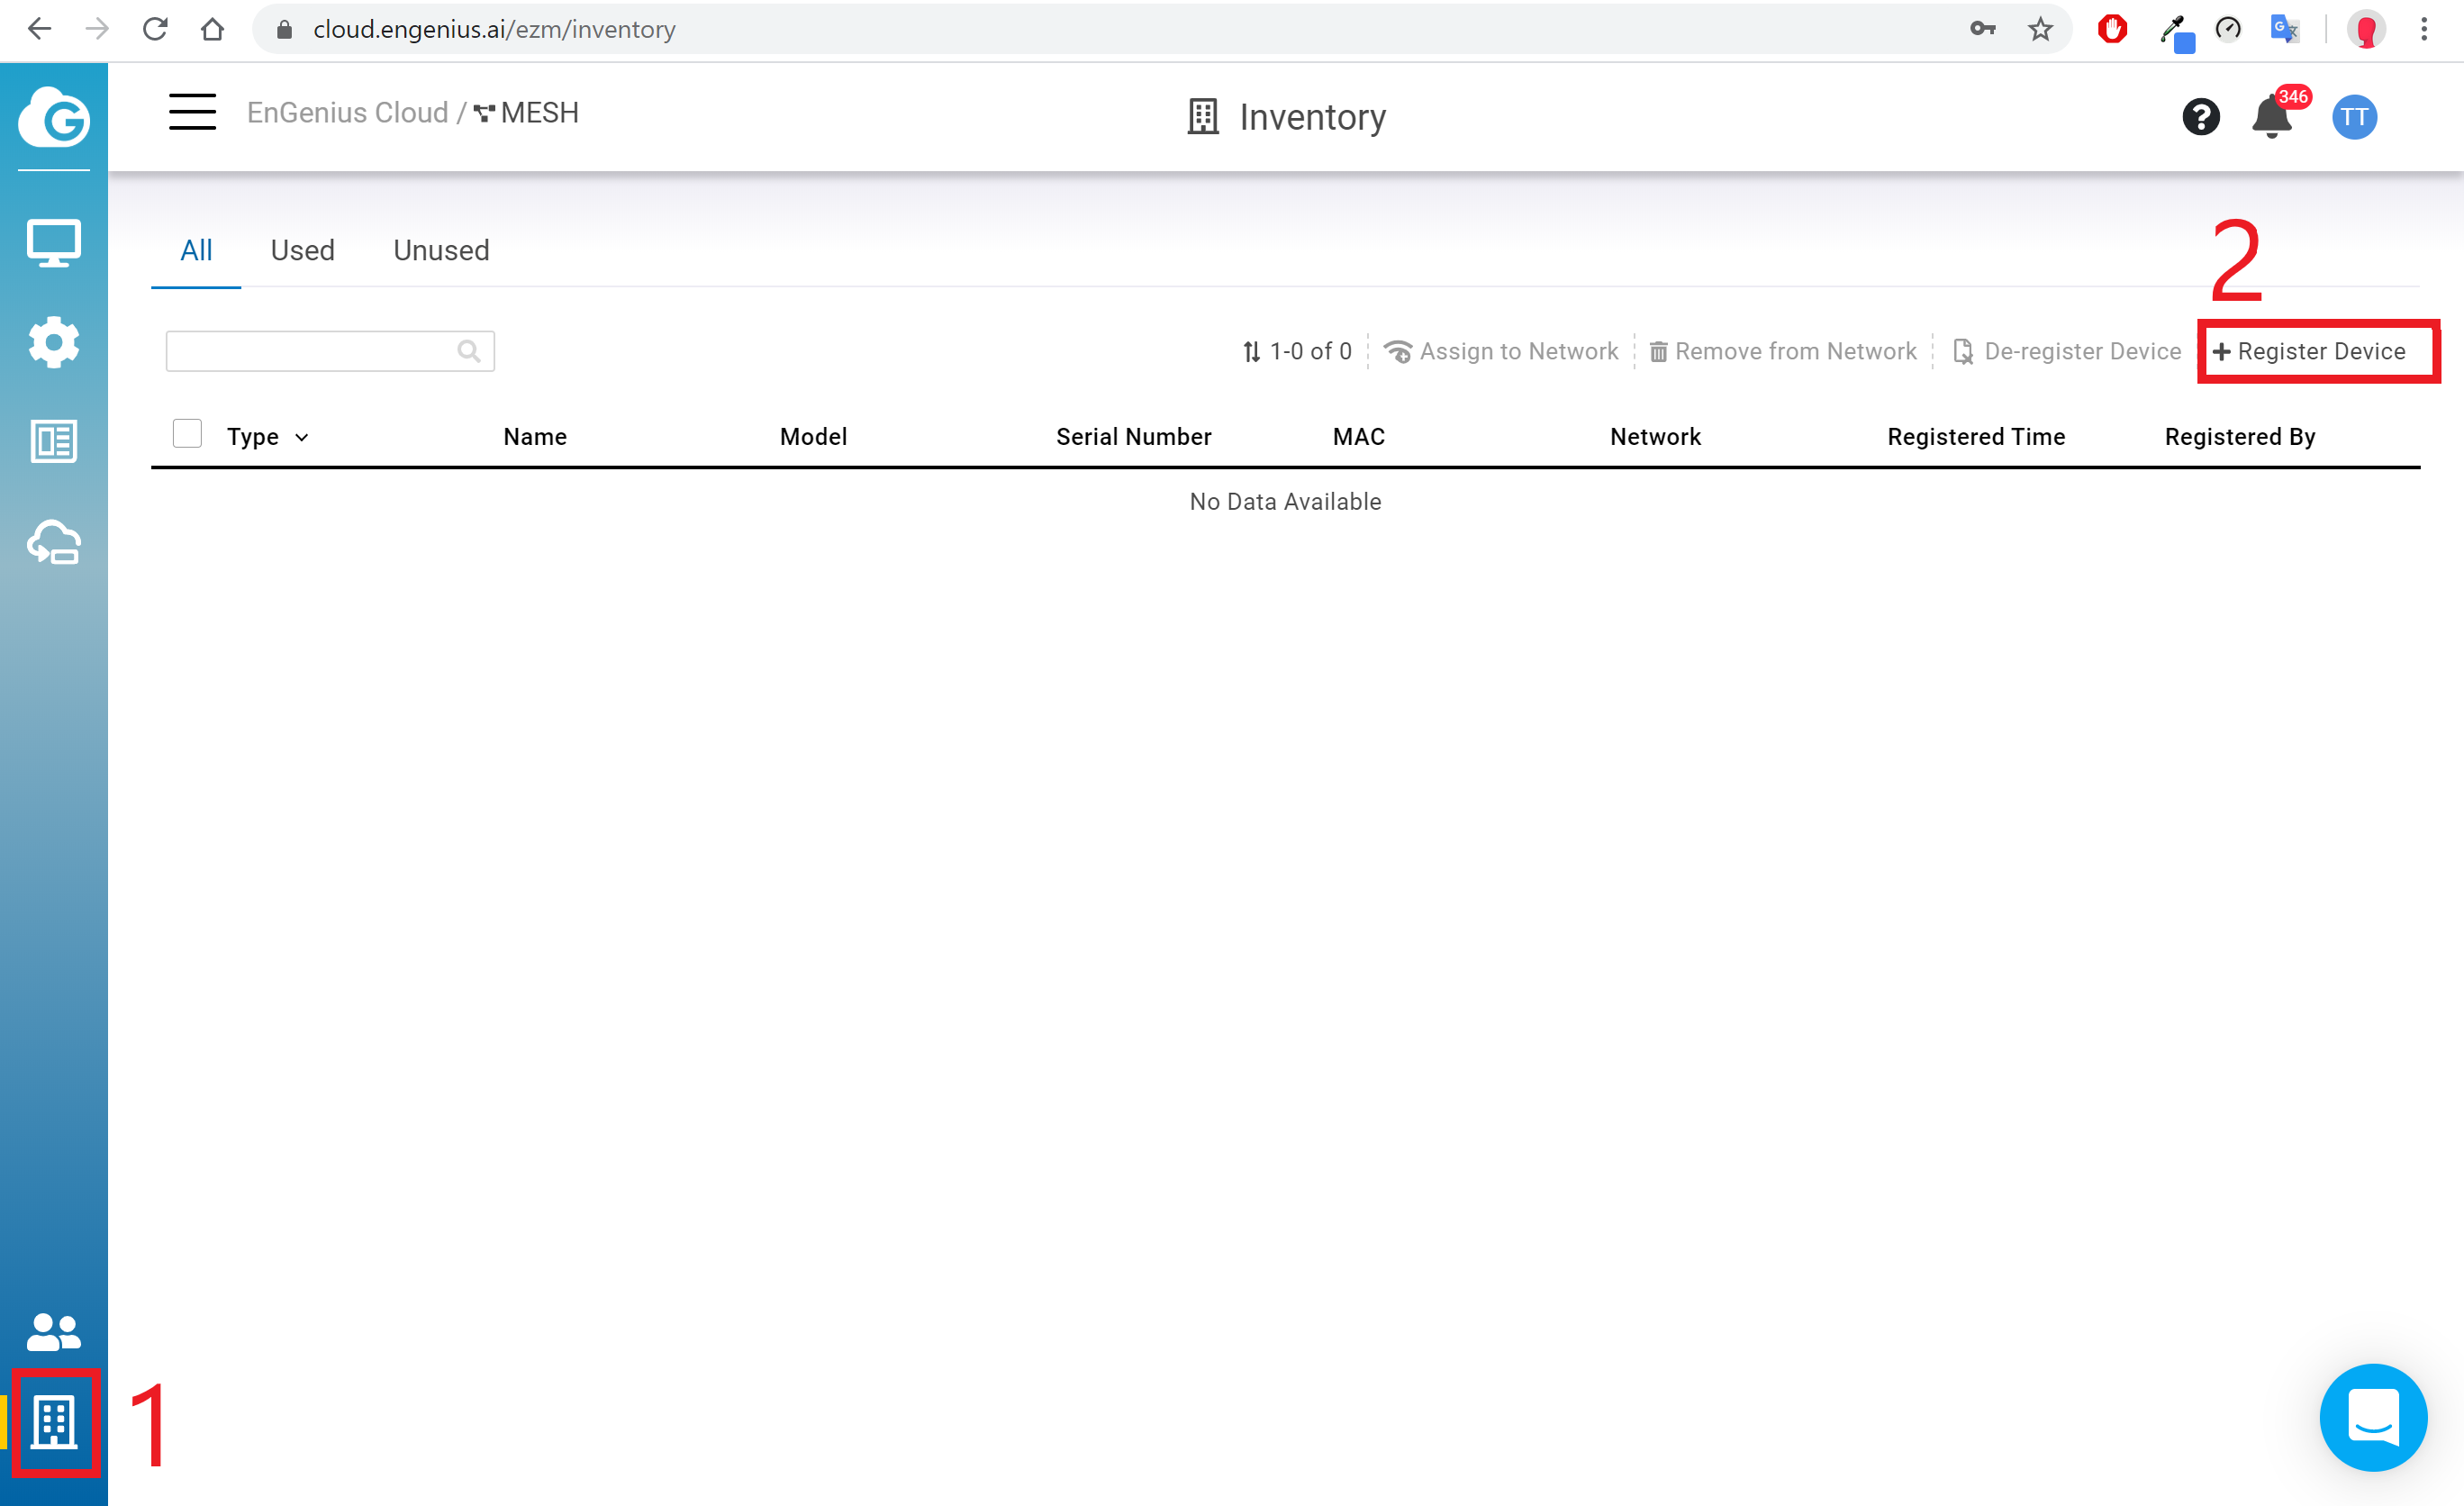
Task: Click Assign to Network
Action: tap(1500, 352)
